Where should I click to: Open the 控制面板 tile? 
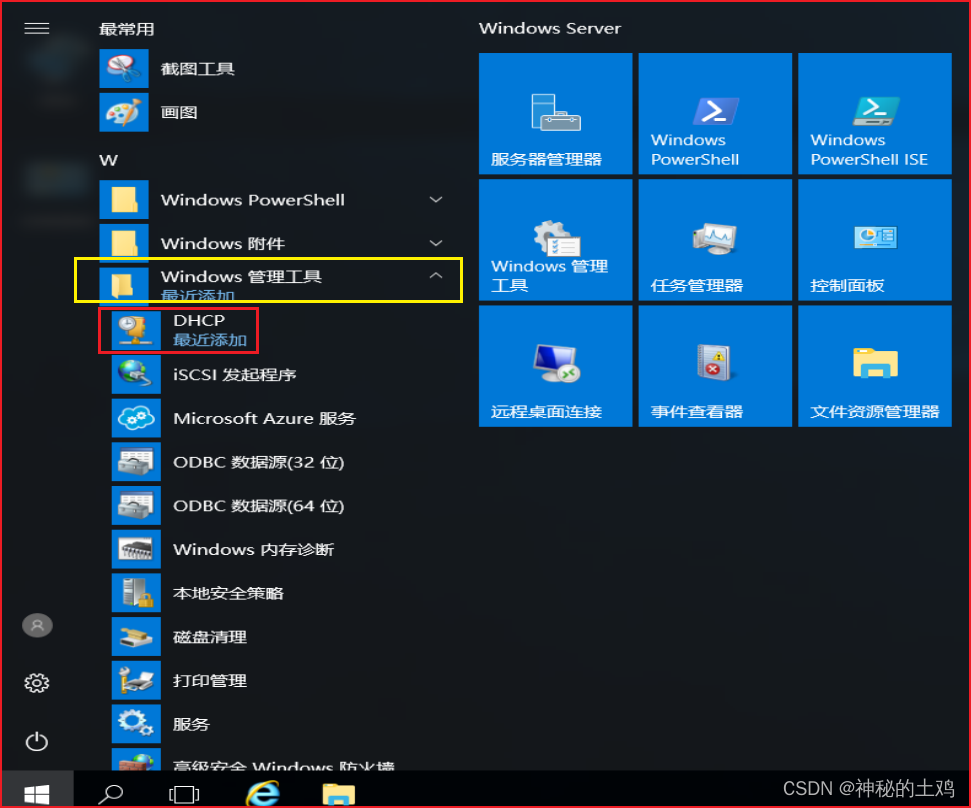coord(874,239)
